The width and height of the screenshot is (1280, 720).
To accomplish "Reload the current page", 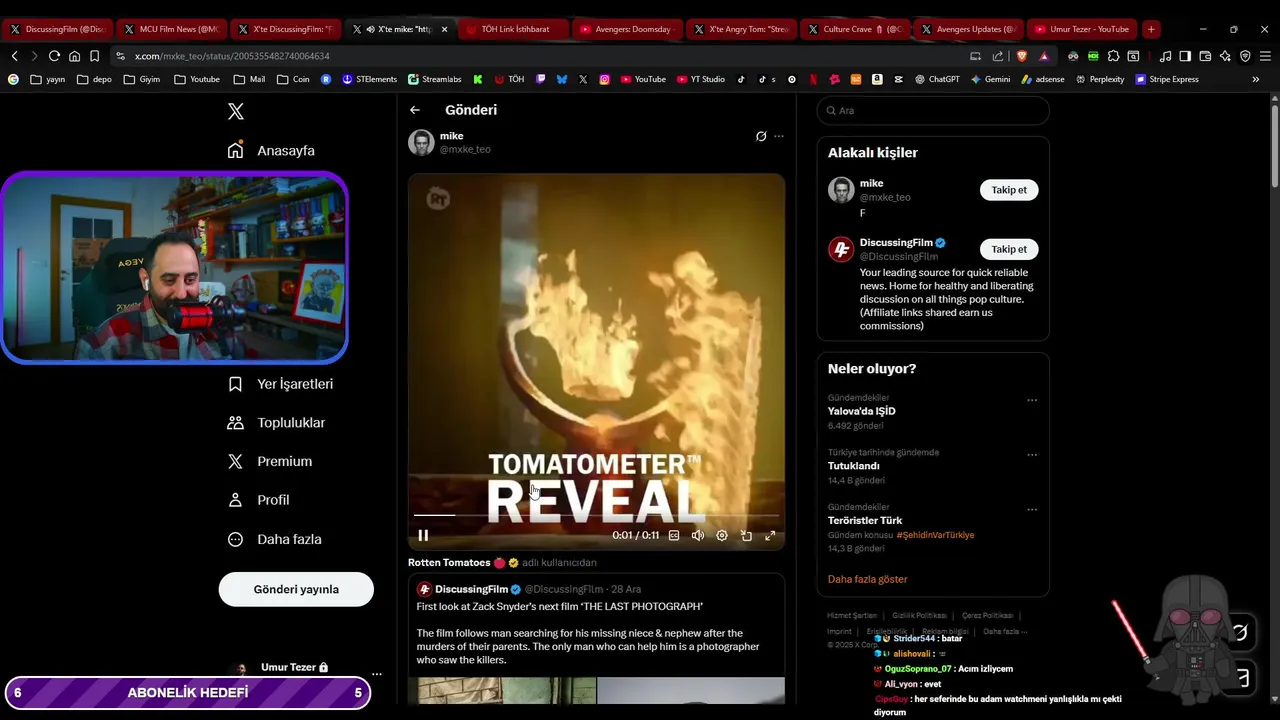I will click(x=54, y=56).
